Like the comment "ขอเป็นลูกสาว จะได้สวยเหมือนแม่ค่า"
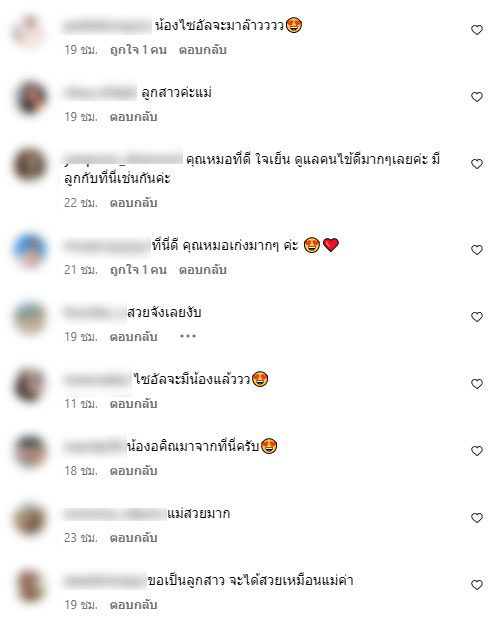The width and height of the screenshot is (493, 620). [477, 585]
